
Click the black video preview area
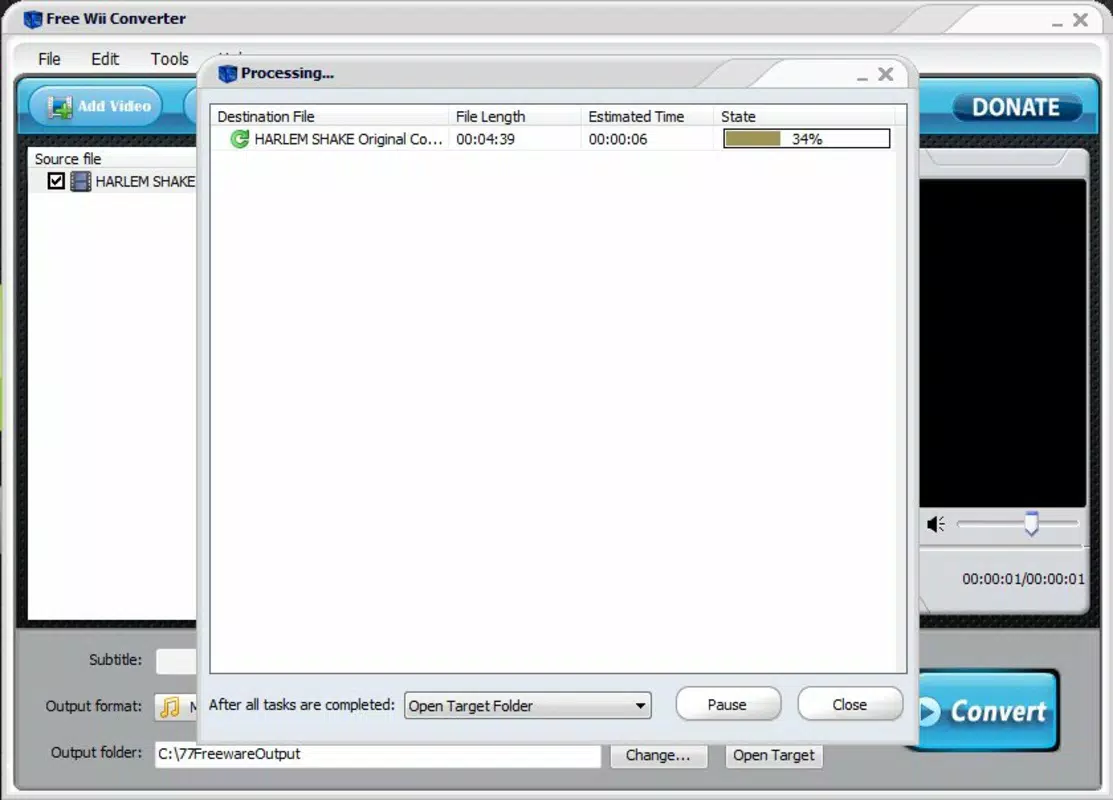pyautogui.click(x=1002, y=343)
